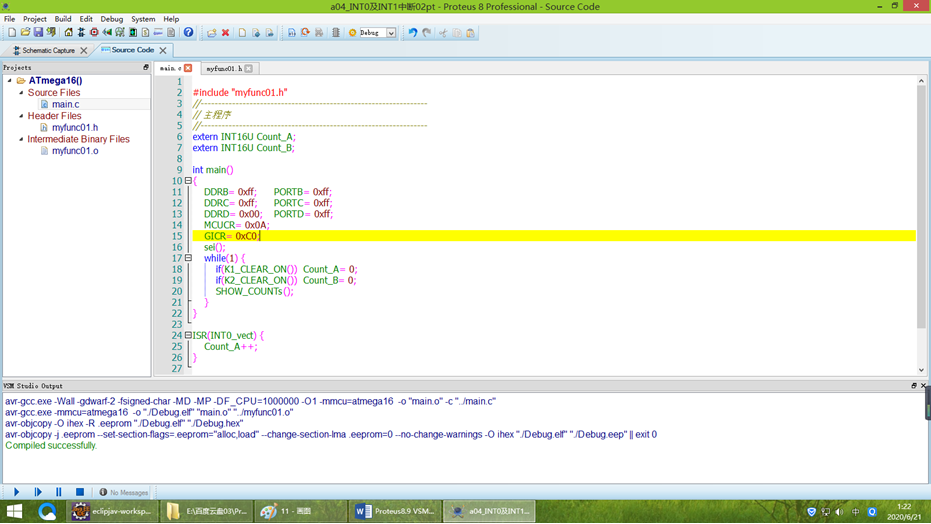Viewport: 931px width, 524px height.
Task: Select myfunc01.h in the project tree
Action: (75, 128)
